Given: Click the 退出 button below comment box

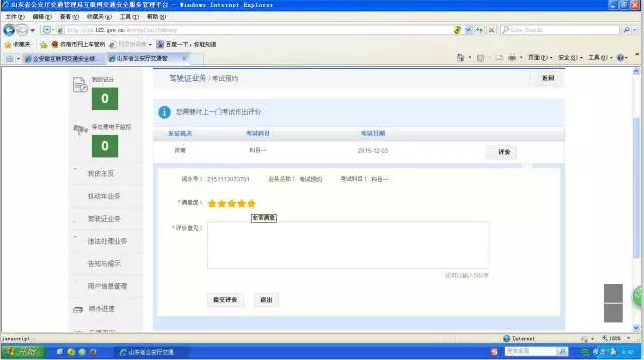Looking at the screenshot, I should [266, 300].
